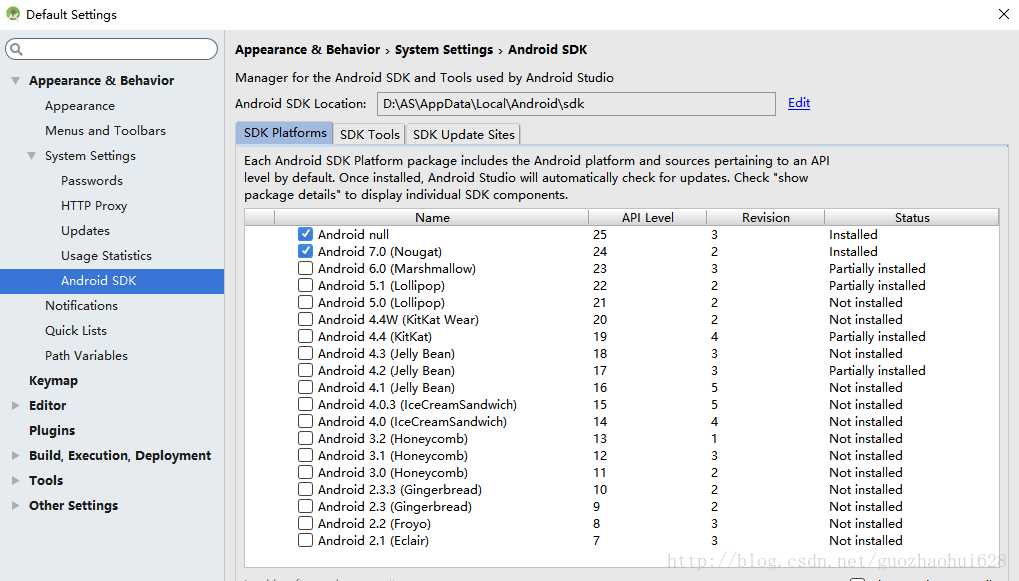Check Android 5.0 (Lollipop) checkbox

305,302
